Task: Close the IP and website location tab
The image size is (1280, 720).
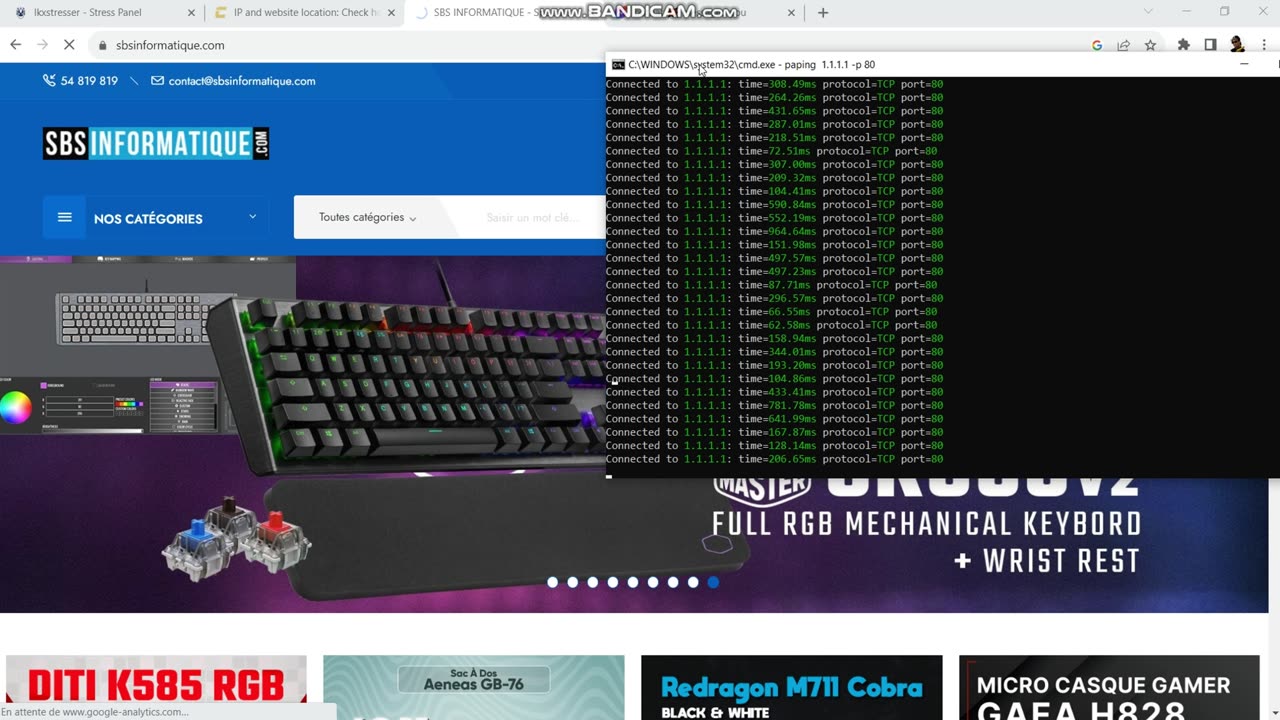Action: point(391,13)
